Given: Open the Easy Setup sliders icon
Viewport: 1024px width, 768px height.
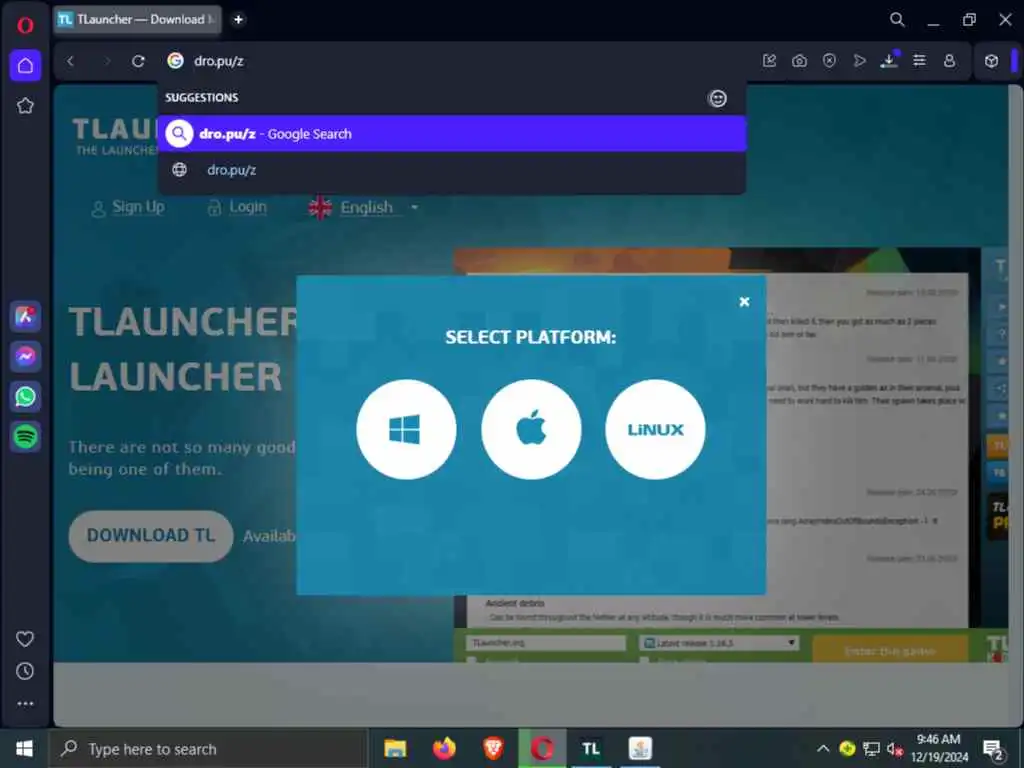Looking at the screenshot, I should click(x=919, y=61).
